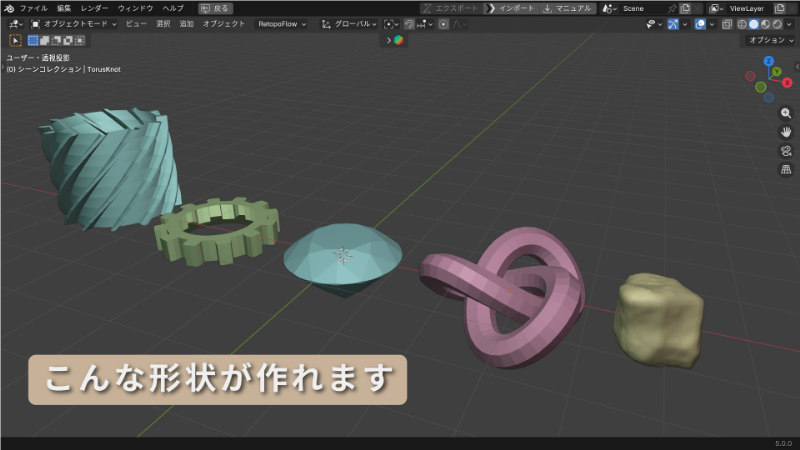The height and width of the screenshot is (450, 800).
Task: Open the RetopoFlow dropdown
Action: click(284, 23)
